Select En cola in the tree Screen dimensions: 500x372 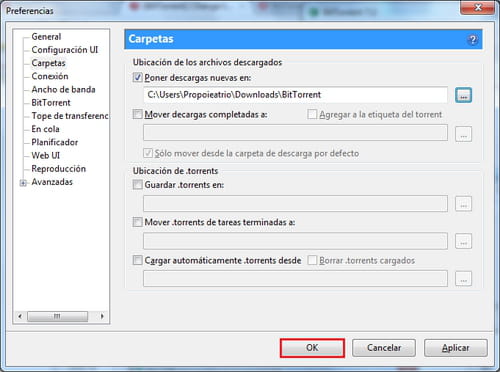[x=45, y=129]
